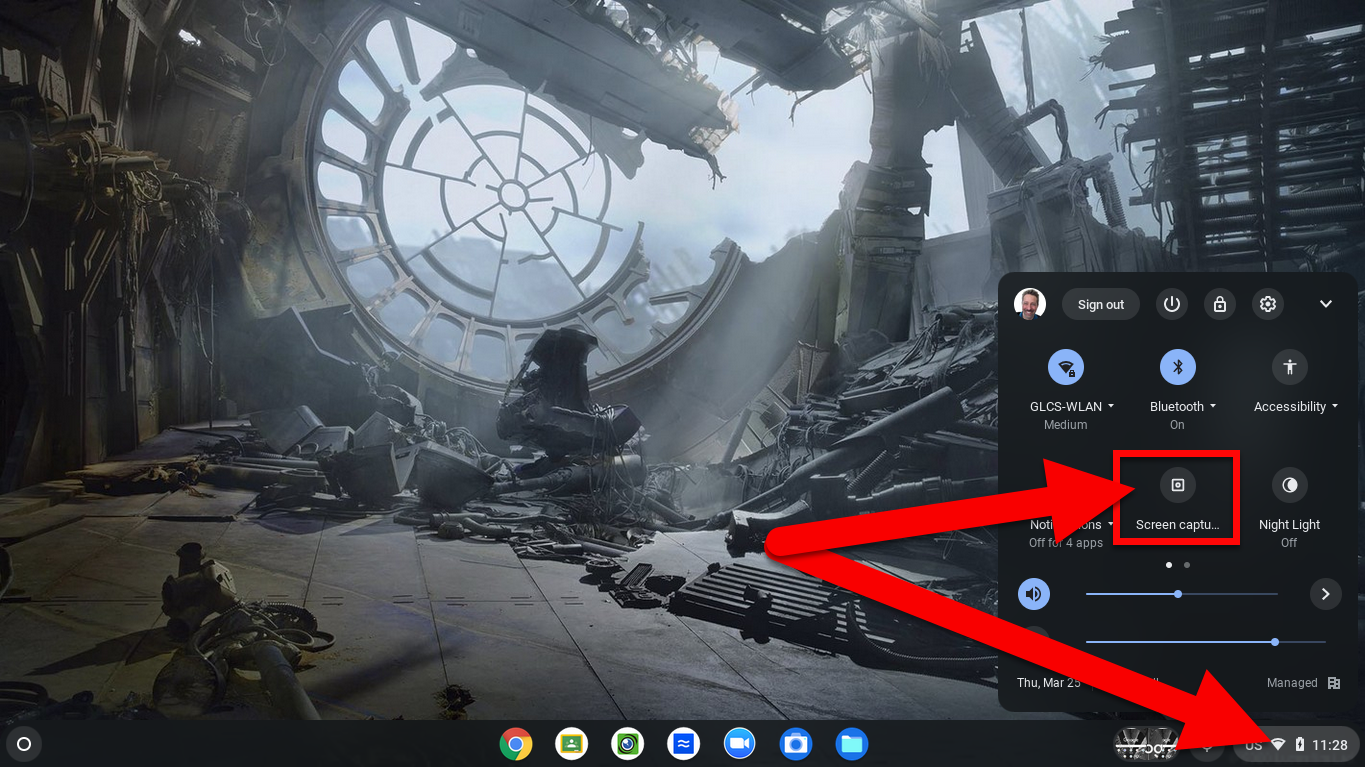Open Accessibility options icon

click(x=1290, y=367)
